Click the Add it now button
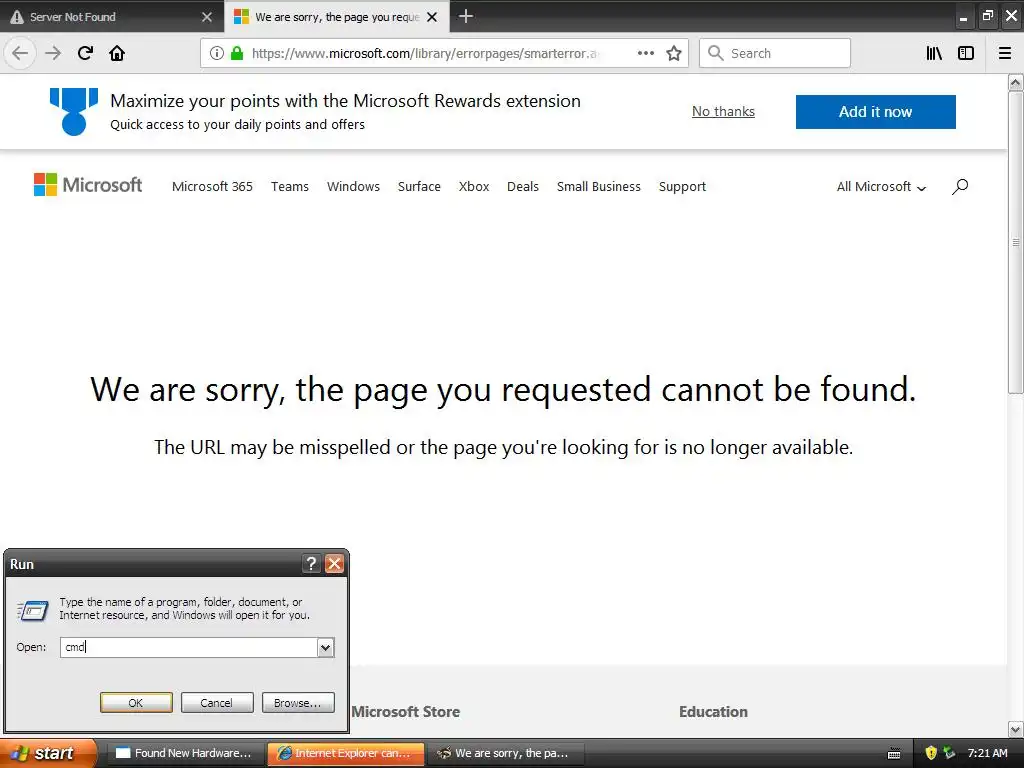This screenshot has width=1024, height=768. coord(875,112)
